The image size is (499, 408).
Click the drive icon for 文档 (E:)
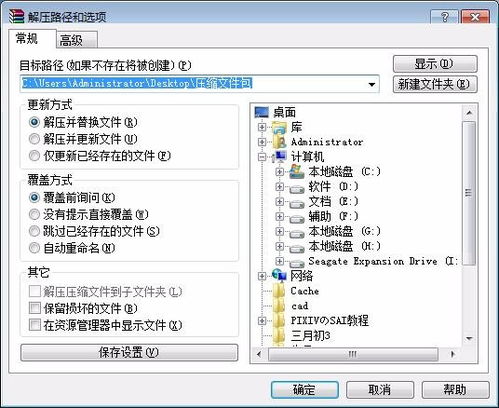coord(296,204)
